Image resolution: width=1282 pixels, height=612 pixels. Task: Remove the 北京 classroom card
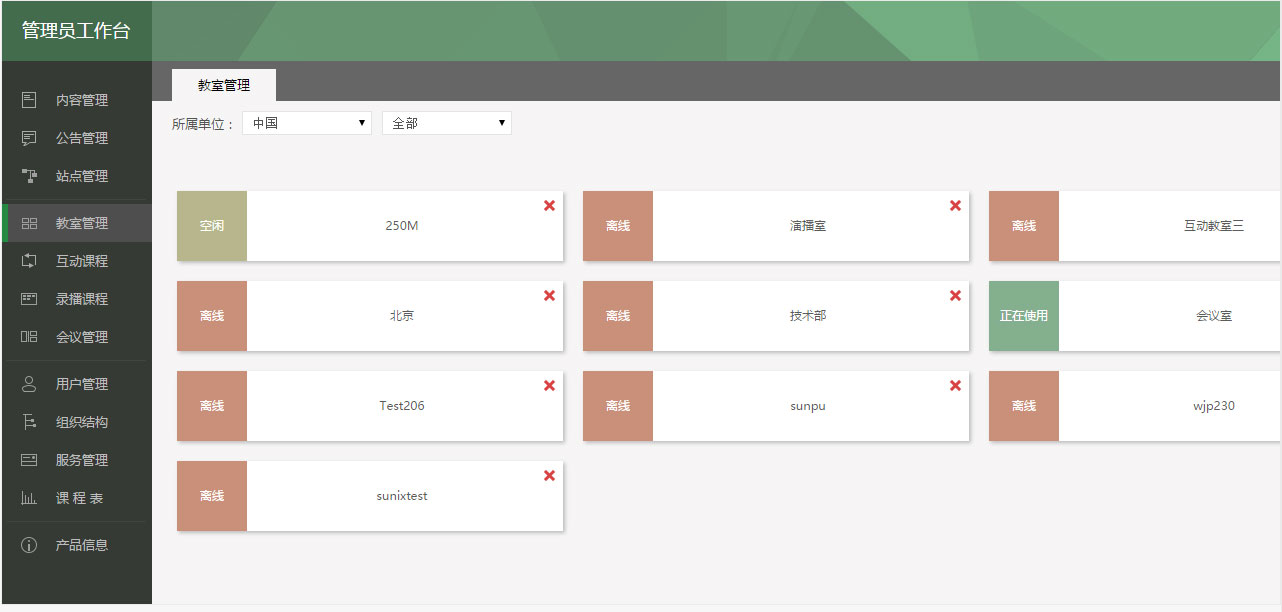549,295
